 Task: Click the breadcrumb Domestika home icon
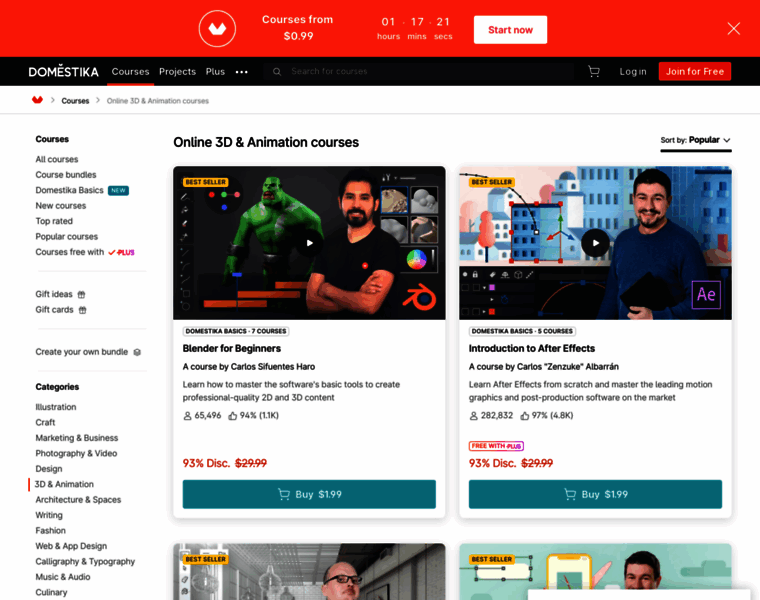point(37,100)
